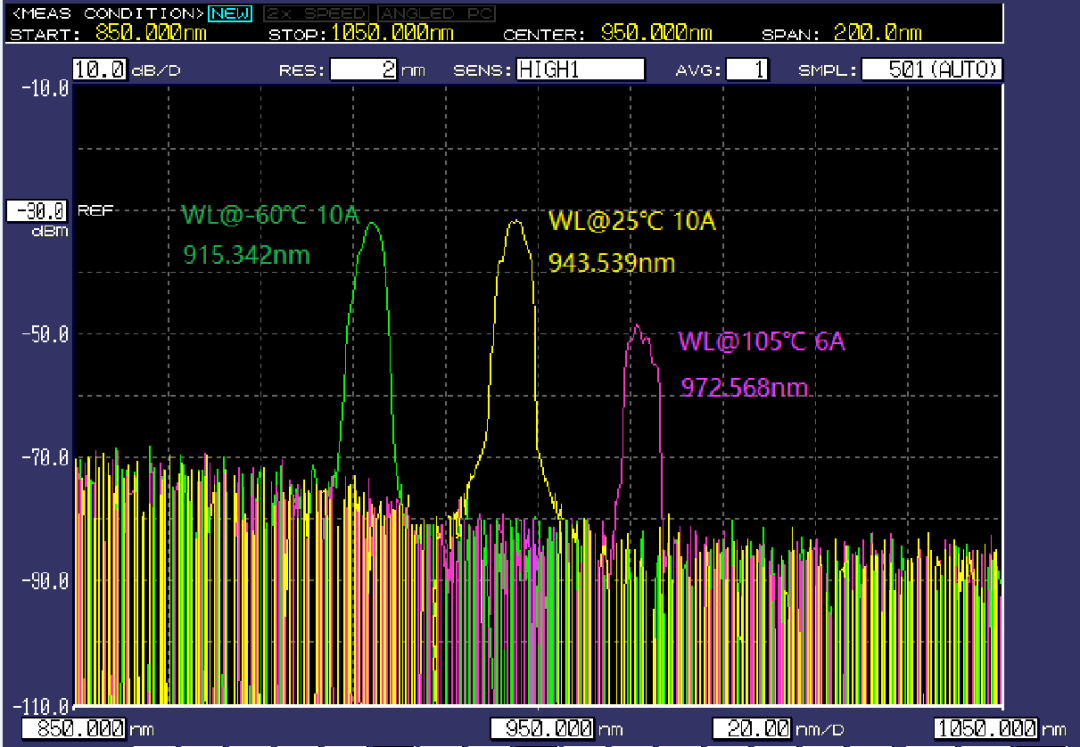The image size is (1080, 747).
Task: Click the yellow WL@25°C 10A label
Action: coord(632,221)
